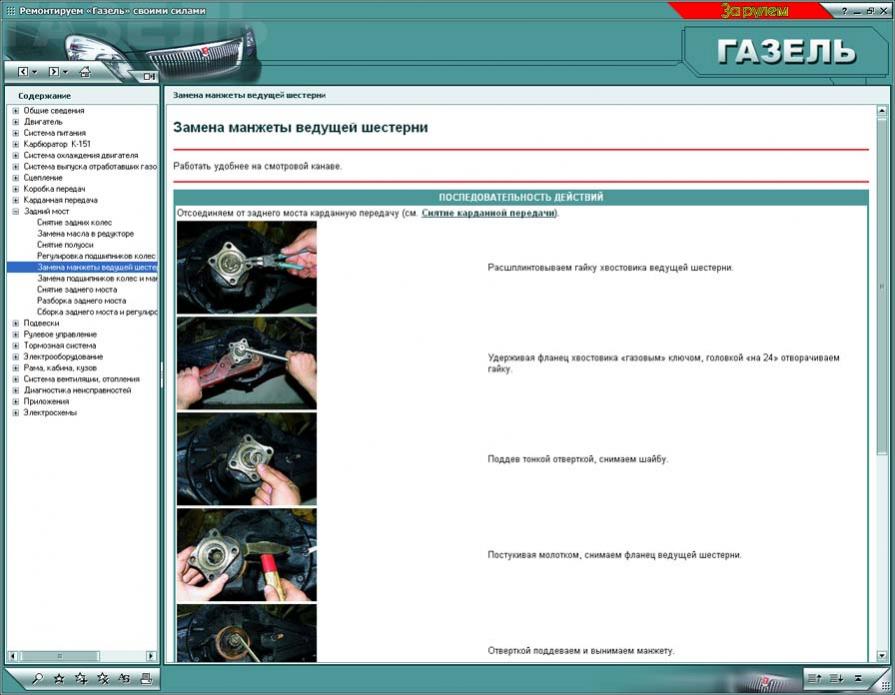Image resolution: width=895 pixels, height=695 pixels.
Task: Expand the Система охлаждения двигателя section
Action: [x=16, y=155]
